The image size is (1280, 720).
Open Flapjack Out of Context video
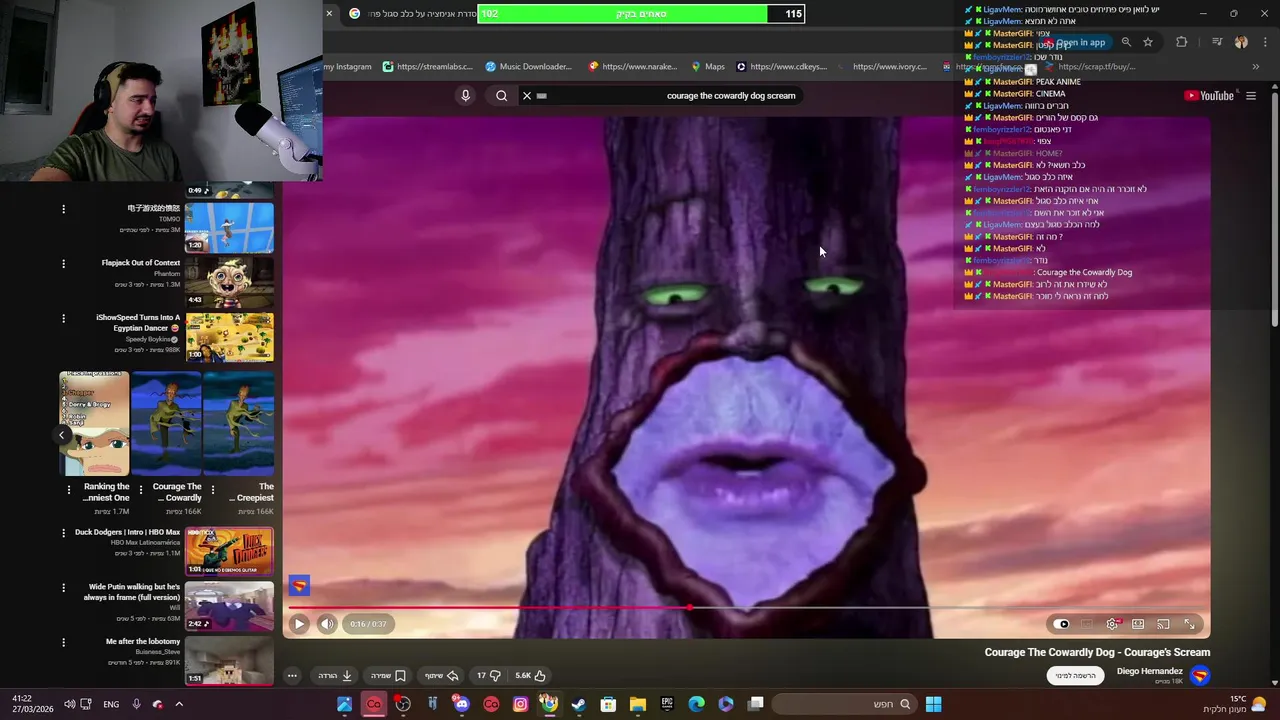pyautogui.click(x=229, y=281)
